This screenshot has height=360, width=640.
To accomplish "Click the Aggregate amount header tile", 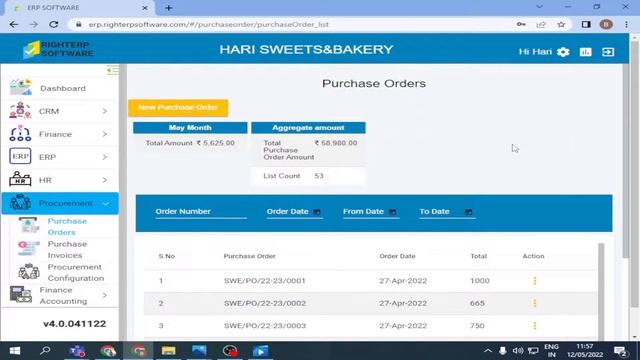I will coord(308,128).
